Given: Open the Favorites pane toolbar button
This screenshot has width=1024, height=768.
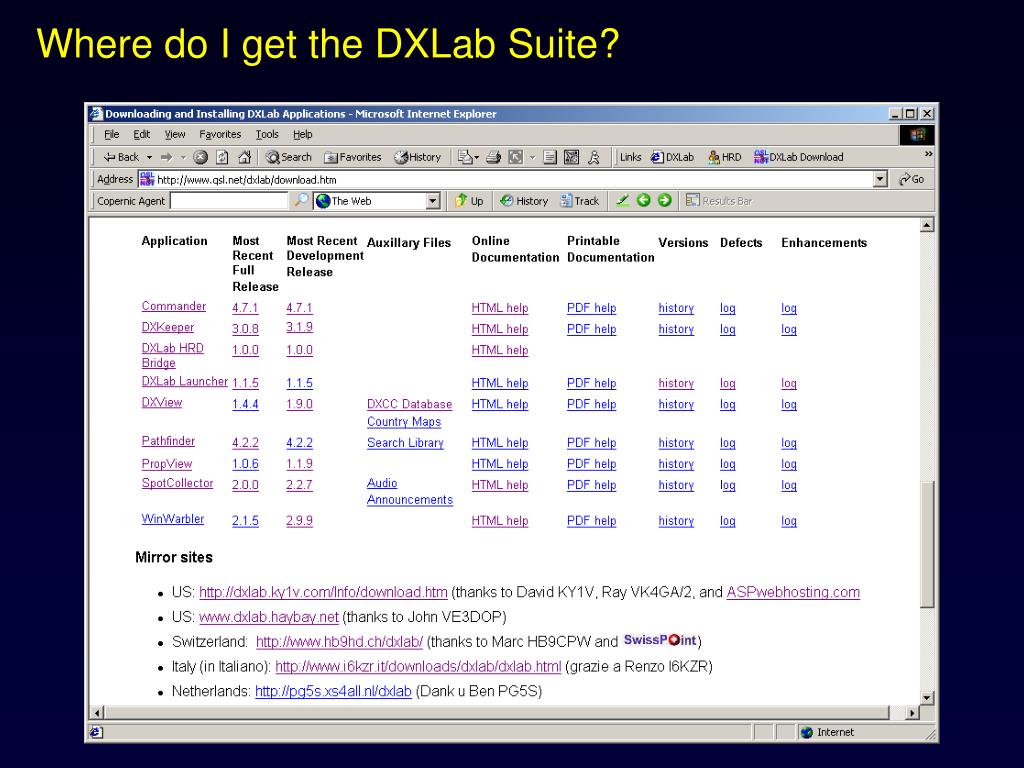Looking at the screenshot, I should [x=353, y=157].
